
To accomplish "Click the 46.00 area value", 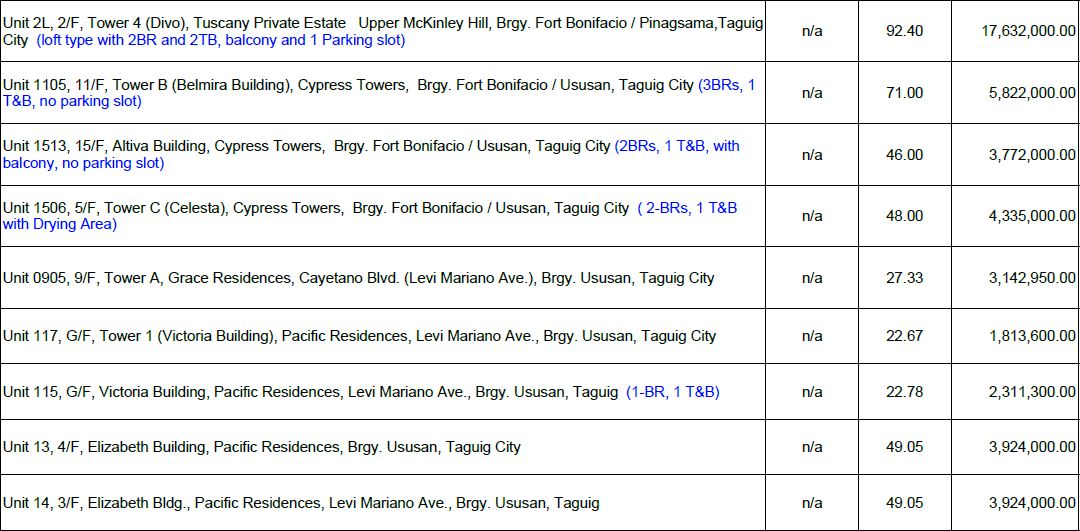I will pyautogui.click(x=904, y=155).
